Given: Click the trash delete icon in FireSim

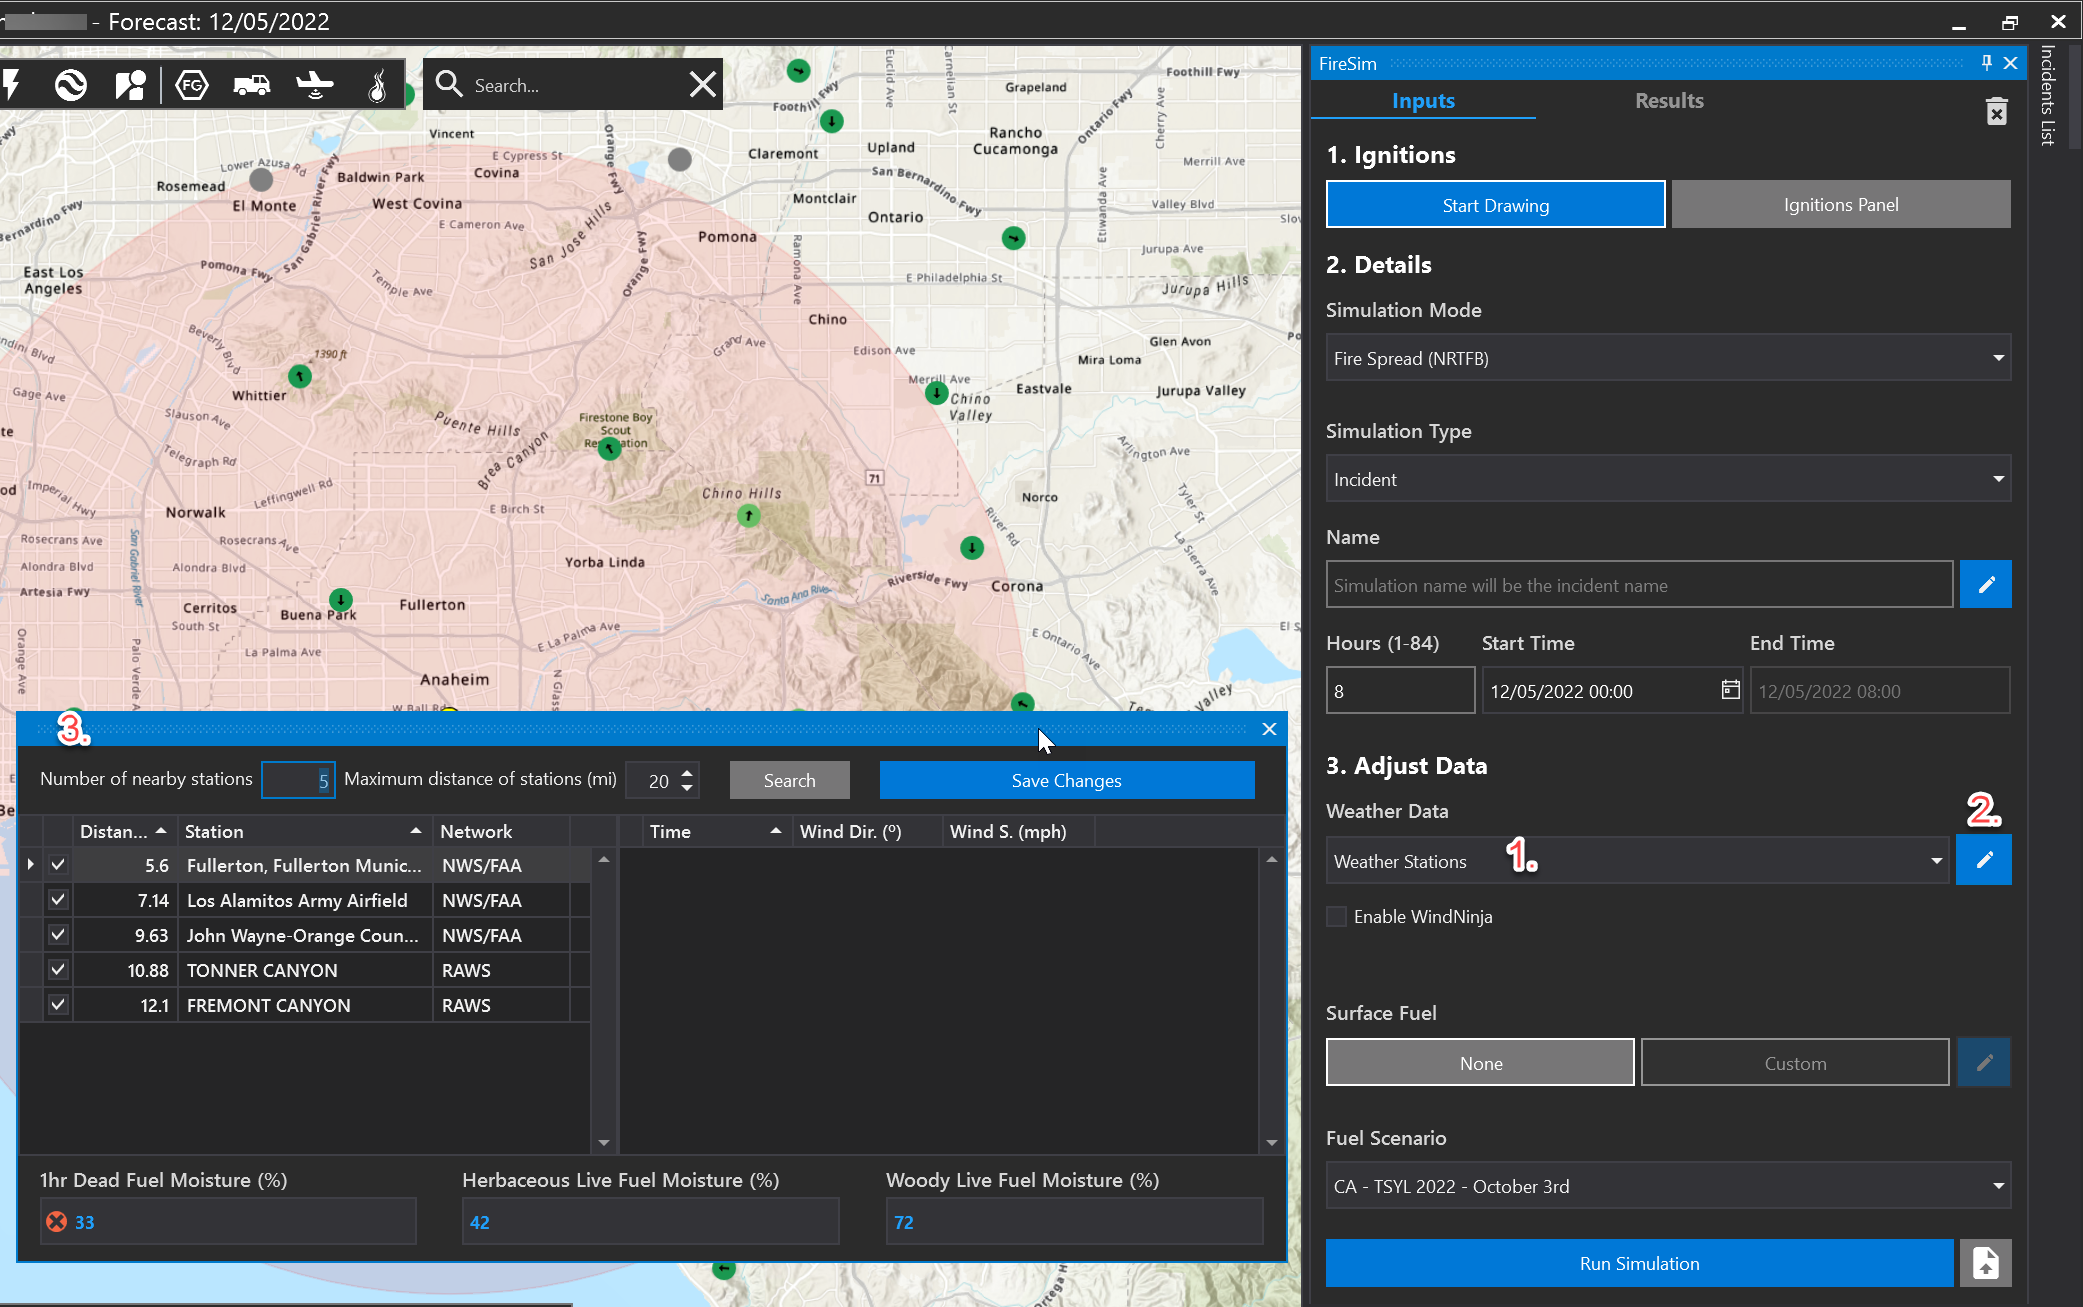Looking at the screenshot, I should tap(1996, 111).
